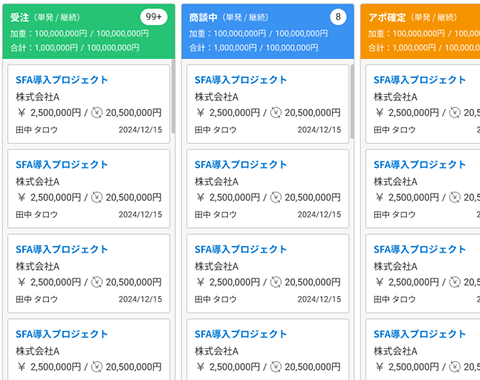Click the recurring-amount clock icon on third 受注 card
Screen dimensions: 480x380
pos(97,282)
